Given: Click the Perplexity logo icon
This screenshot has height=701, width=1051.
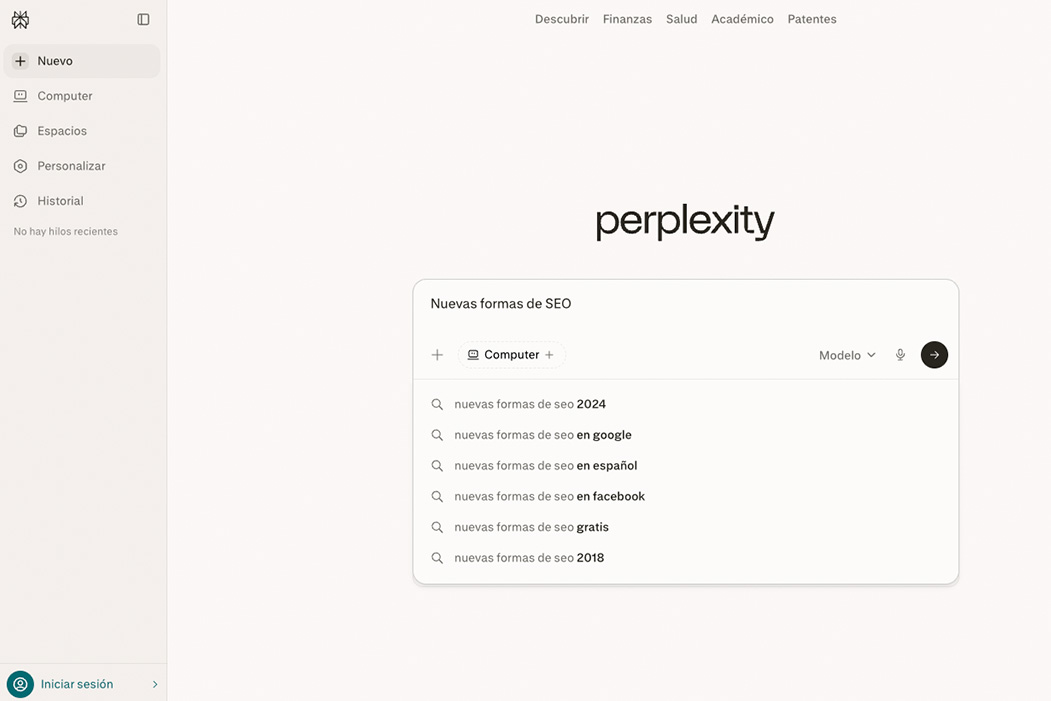Looking at the screenshot, I should pyautogui.click(x=19, y=18).
